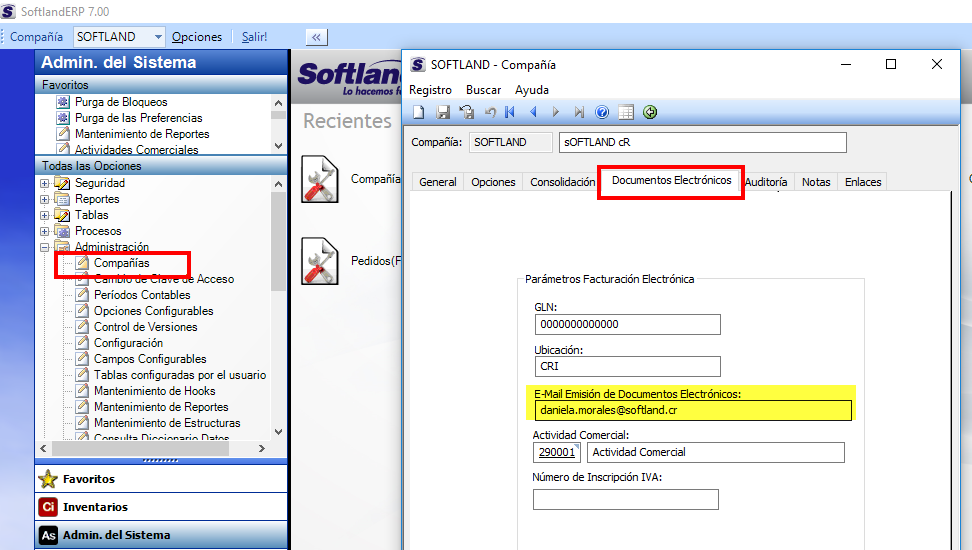Click the Compañía recent item tool icon
This screenshot has height=550, width=972.
pos(320,179)
